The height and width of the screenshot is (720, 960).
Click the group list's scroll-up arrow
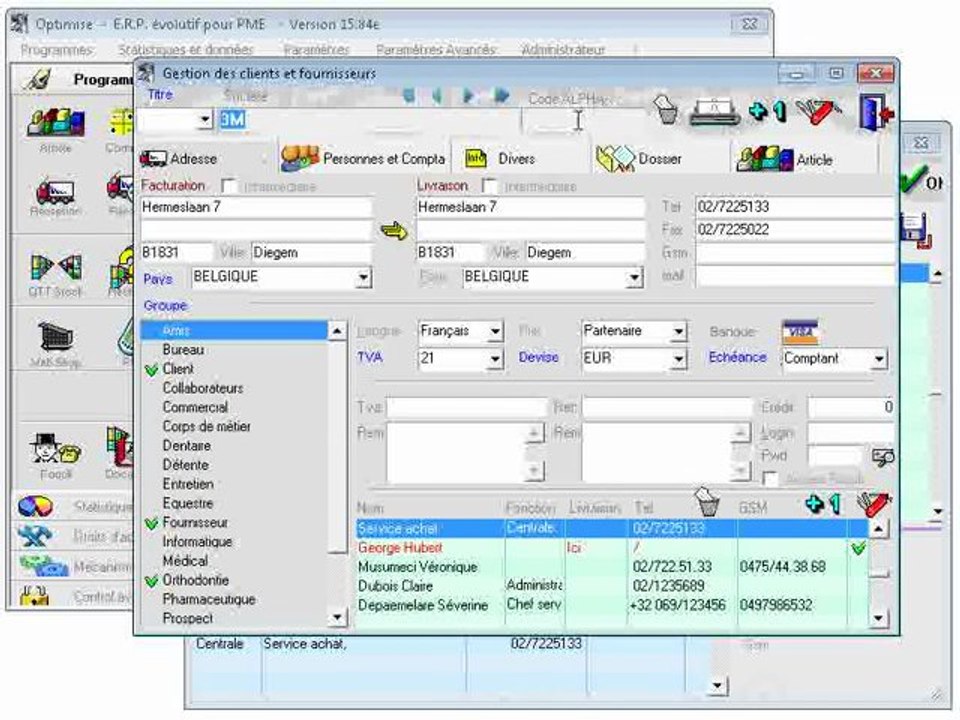337,331
